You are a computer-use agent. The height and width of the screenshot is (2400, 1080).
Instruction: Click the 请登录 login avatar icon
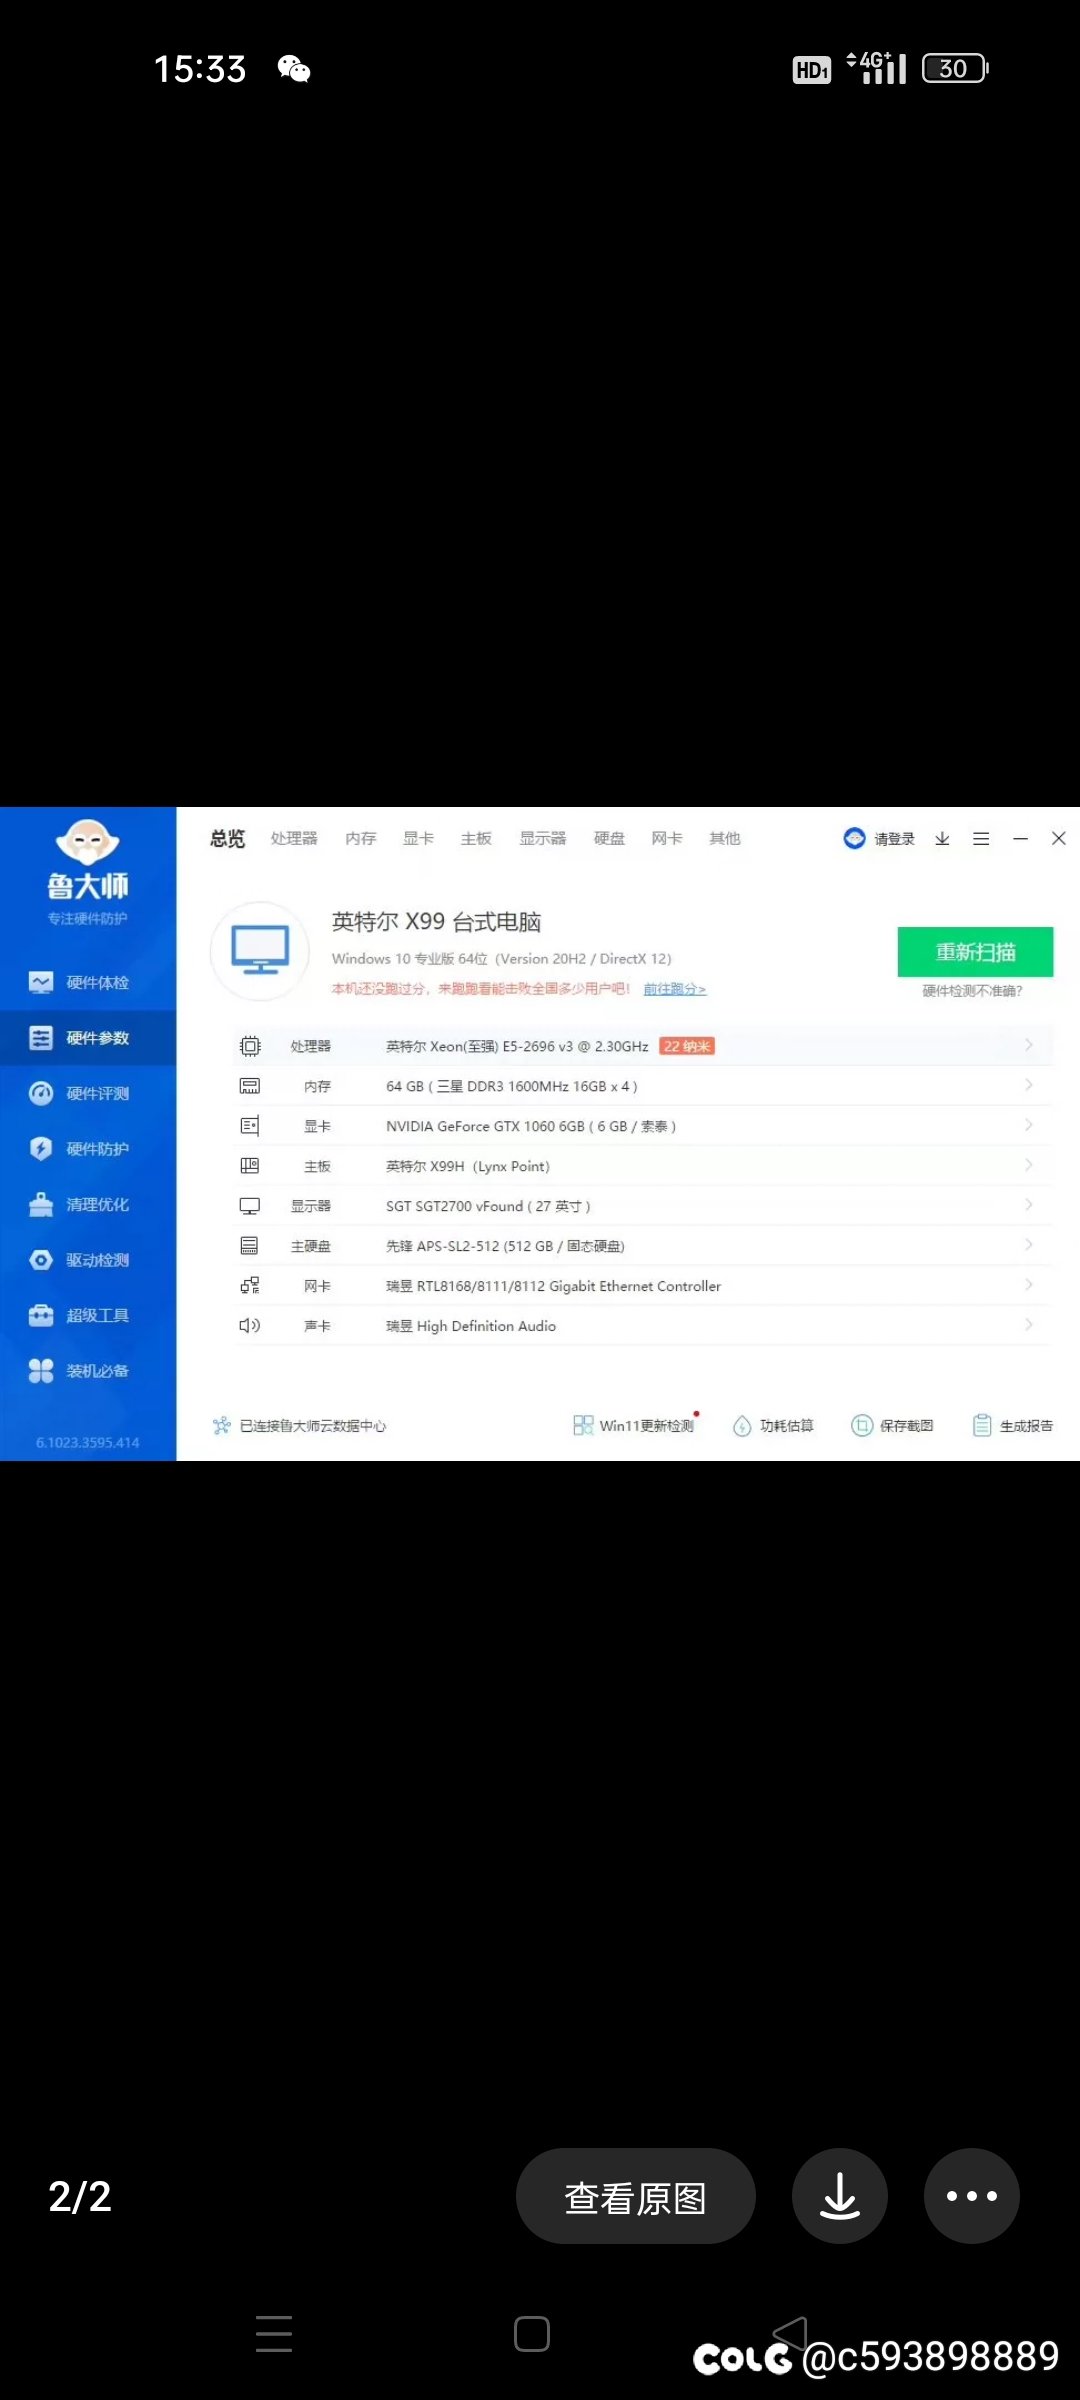pos(854,838)
